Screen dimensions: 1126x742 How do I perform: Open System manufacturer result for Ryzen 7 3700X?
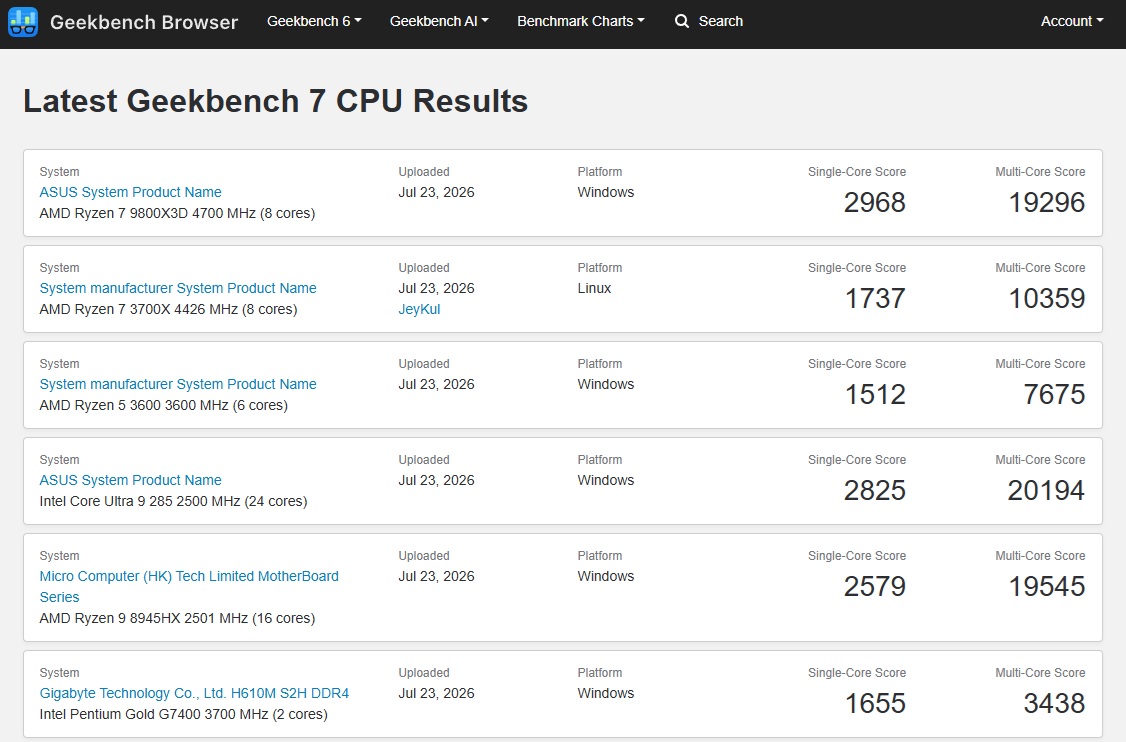pyautogui.click(x=177, y=288)
